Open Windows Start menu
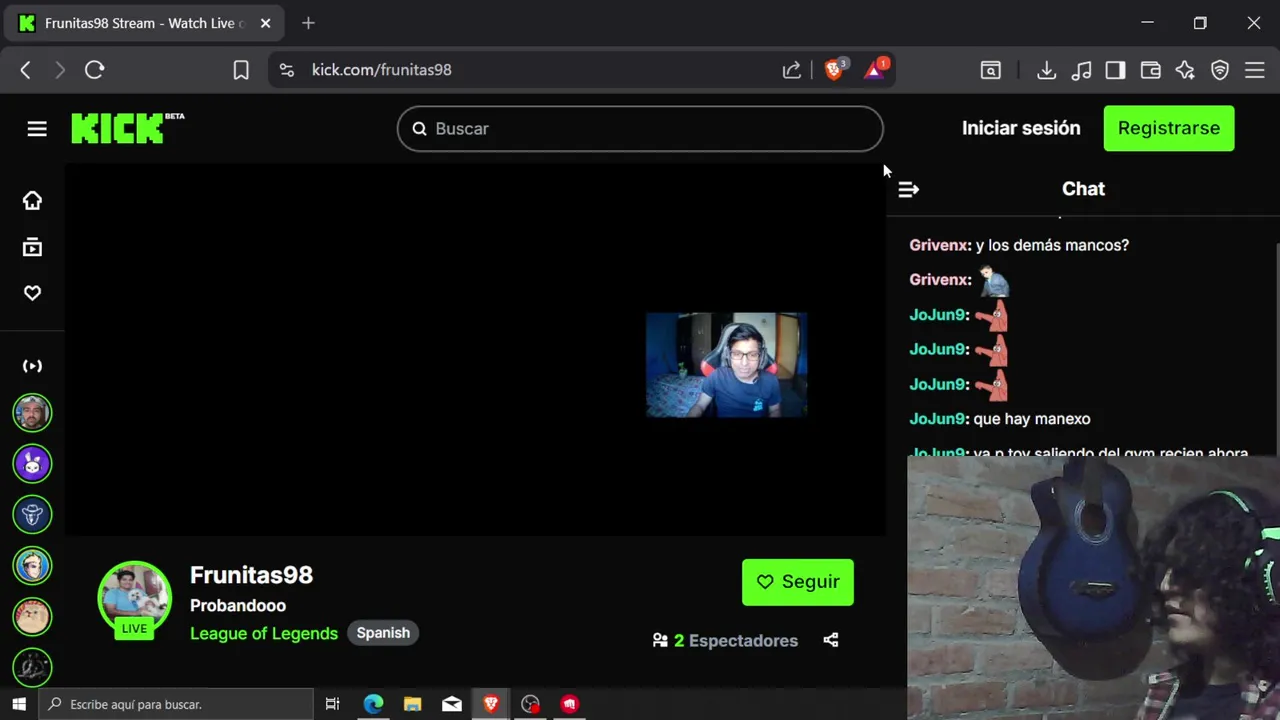This screenshot has width=1280, height=720. (x=19, y=704)
